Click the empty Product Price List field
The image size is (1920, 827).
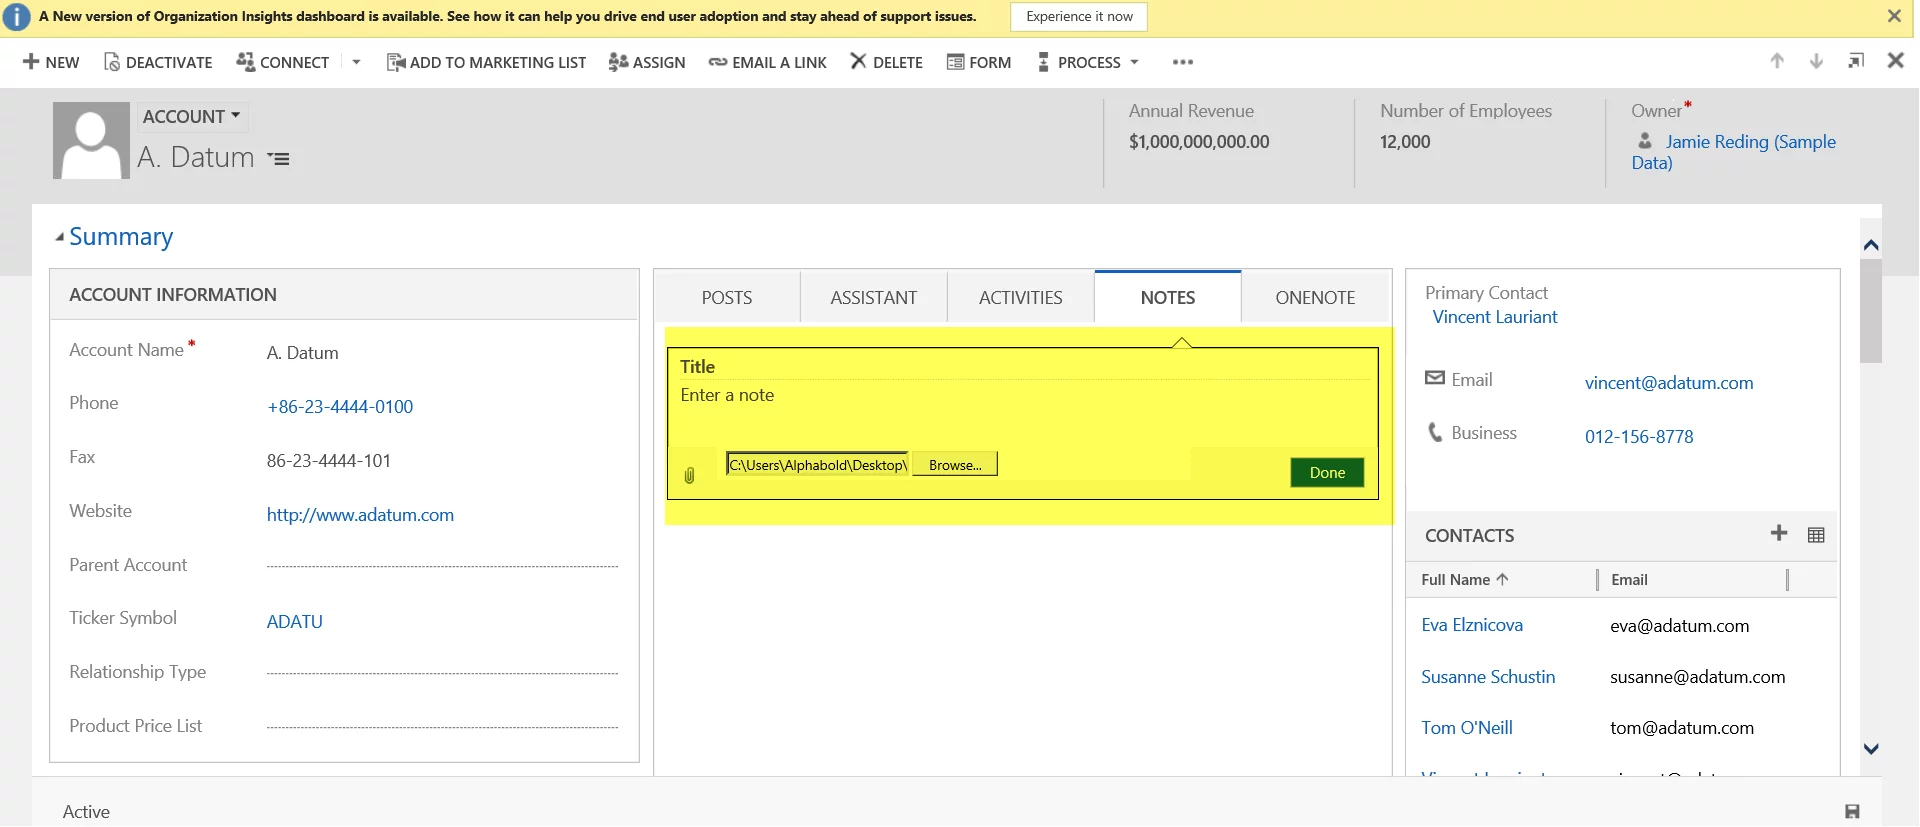[x=442, y=727]
